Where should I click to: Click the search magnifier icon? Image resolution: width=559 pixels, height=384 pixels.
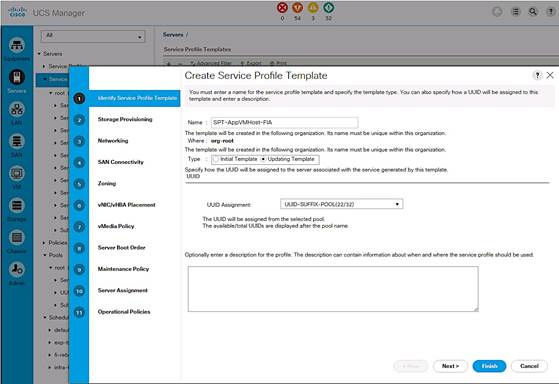coord(533,12)
